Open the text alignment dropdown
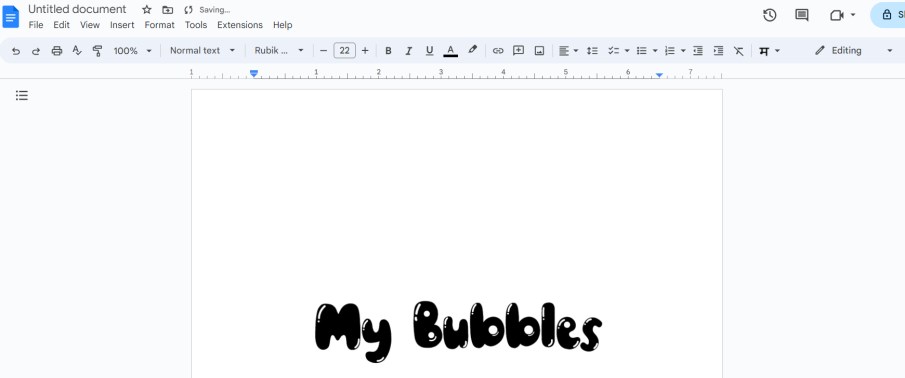The width and height of the screenshot is (905, 378). [x=569, y=51]
